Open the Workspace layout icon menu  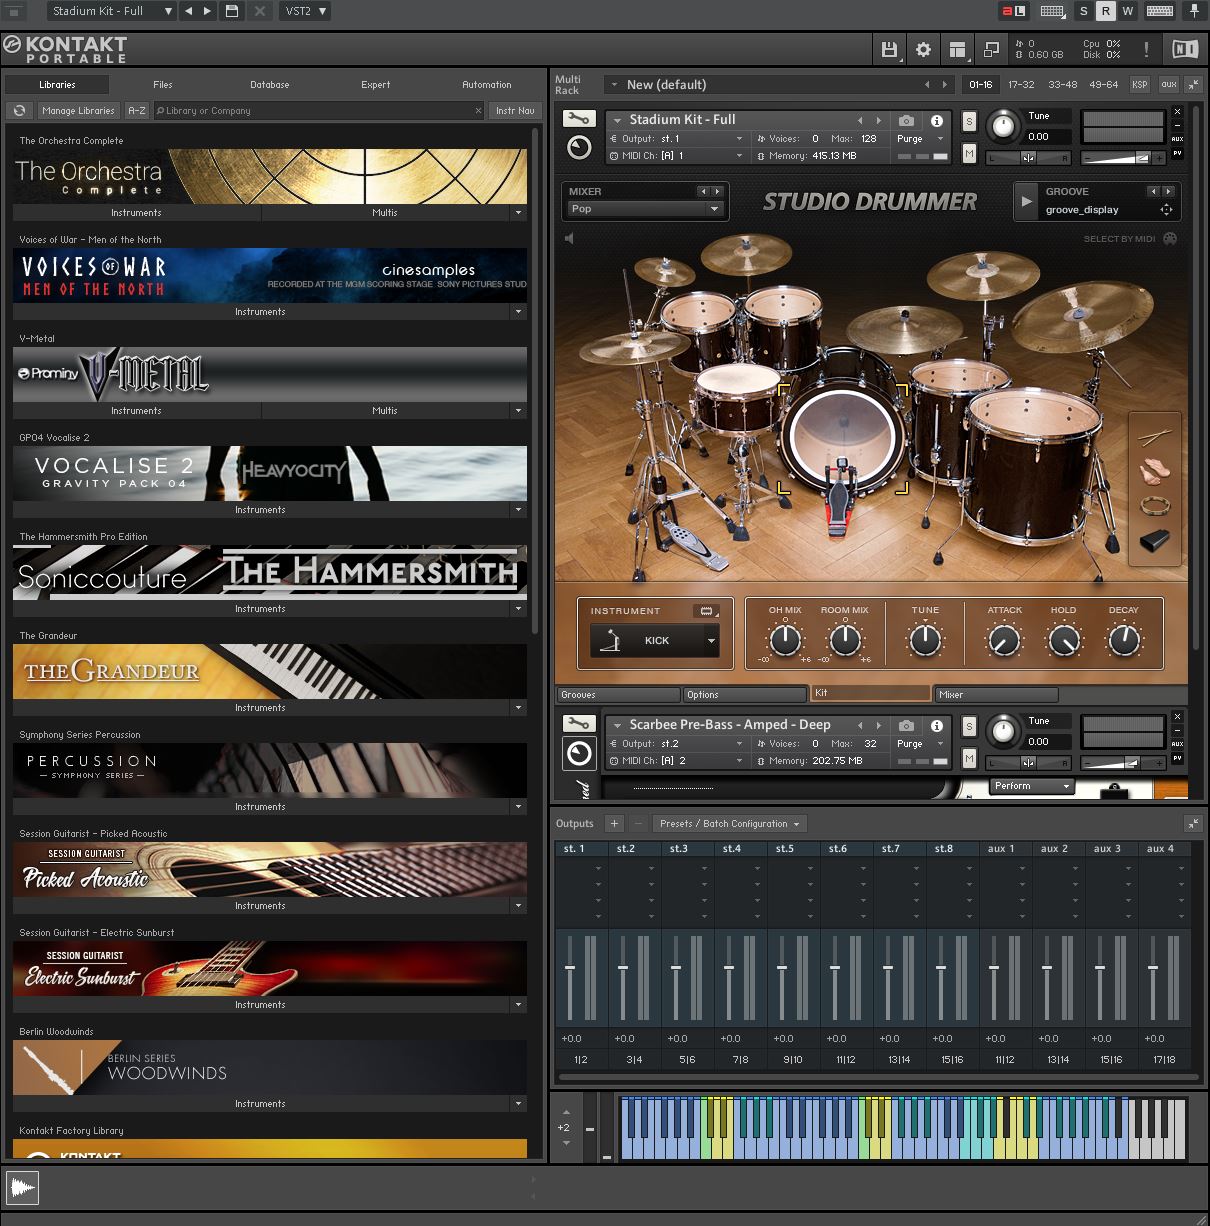pyautogui.click(x=957, y=49)
